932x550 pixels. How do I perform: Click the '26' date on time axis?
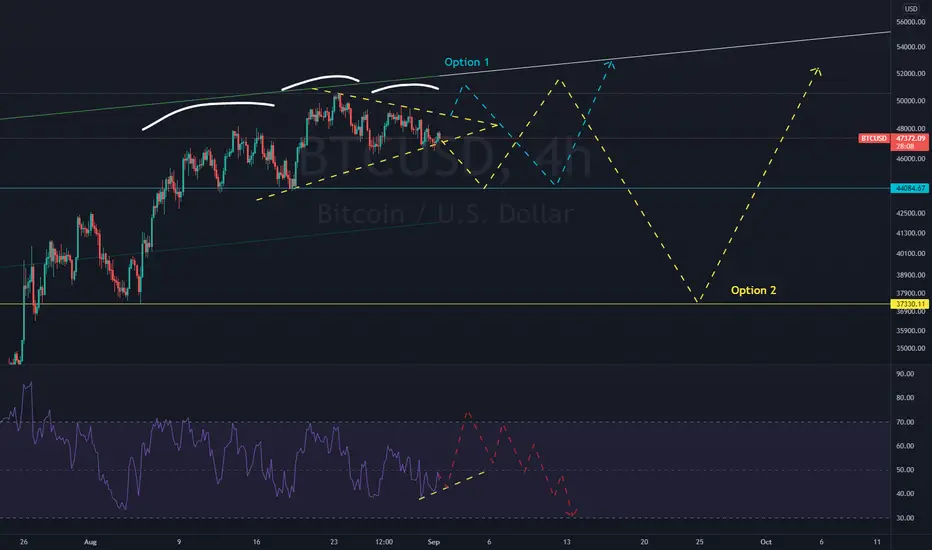tap(23, 542)
